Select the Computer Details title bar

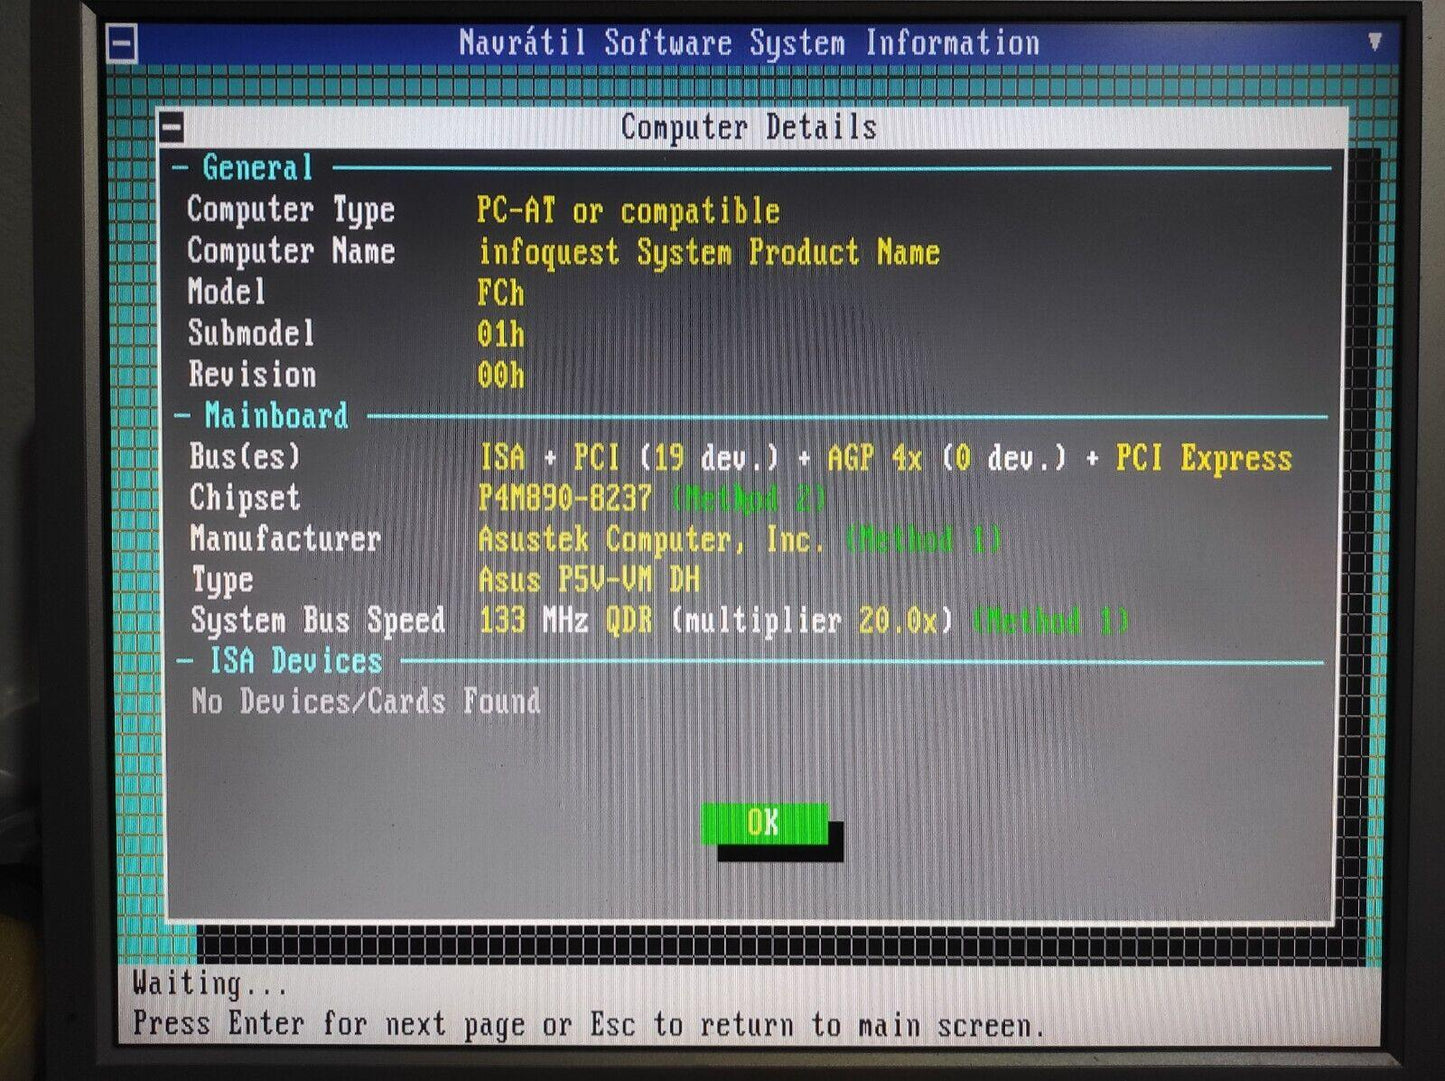(748, 127)
